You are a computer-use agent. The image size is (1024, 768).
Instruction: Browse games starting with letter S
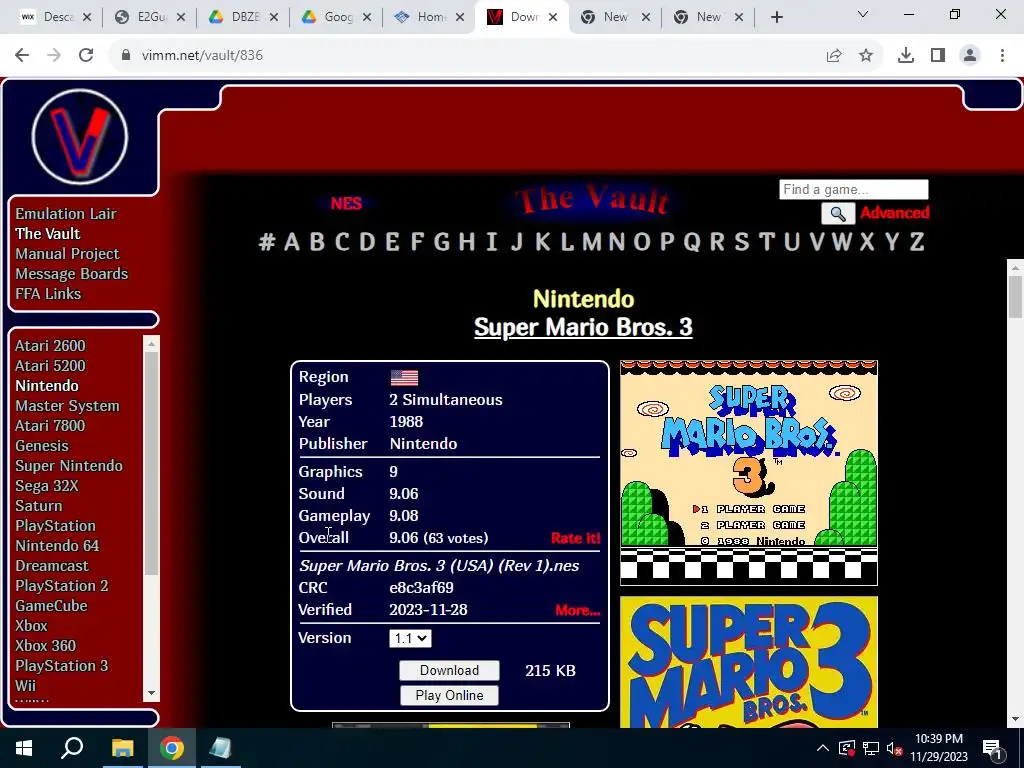coord(741,242)
